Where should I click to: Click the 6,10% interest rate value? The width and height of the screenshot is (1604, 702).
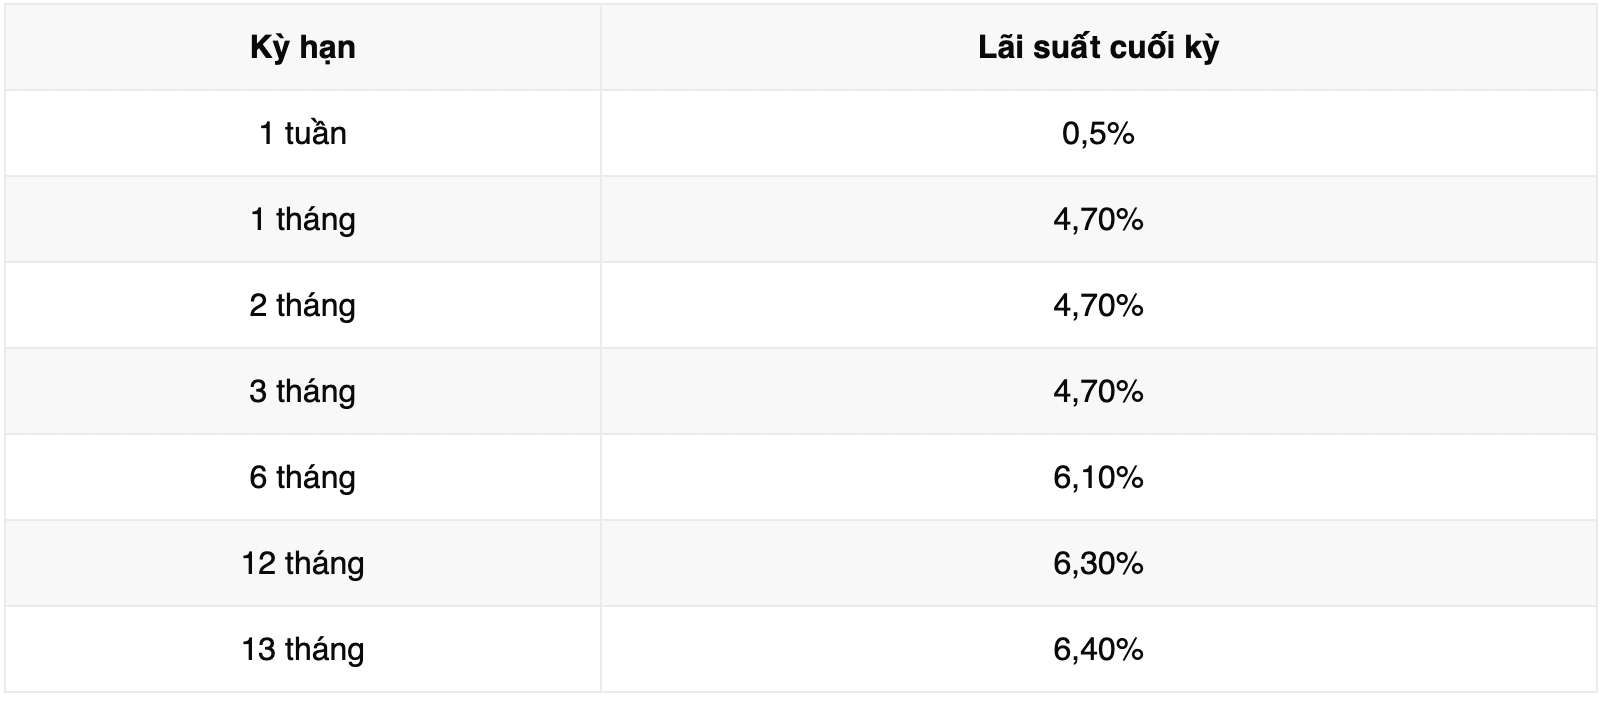(x=1098, y=478)
